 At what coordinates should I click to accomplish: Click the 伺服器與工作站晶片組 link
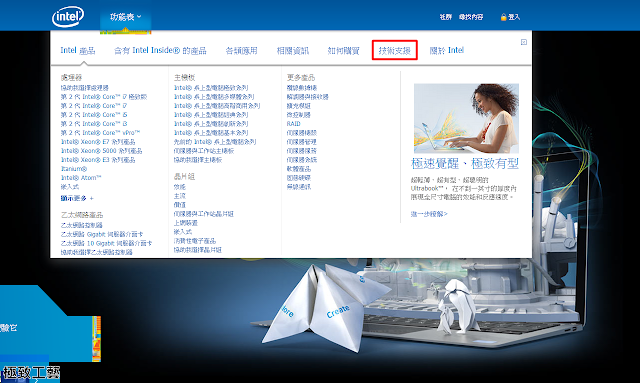tap(204, 214)
